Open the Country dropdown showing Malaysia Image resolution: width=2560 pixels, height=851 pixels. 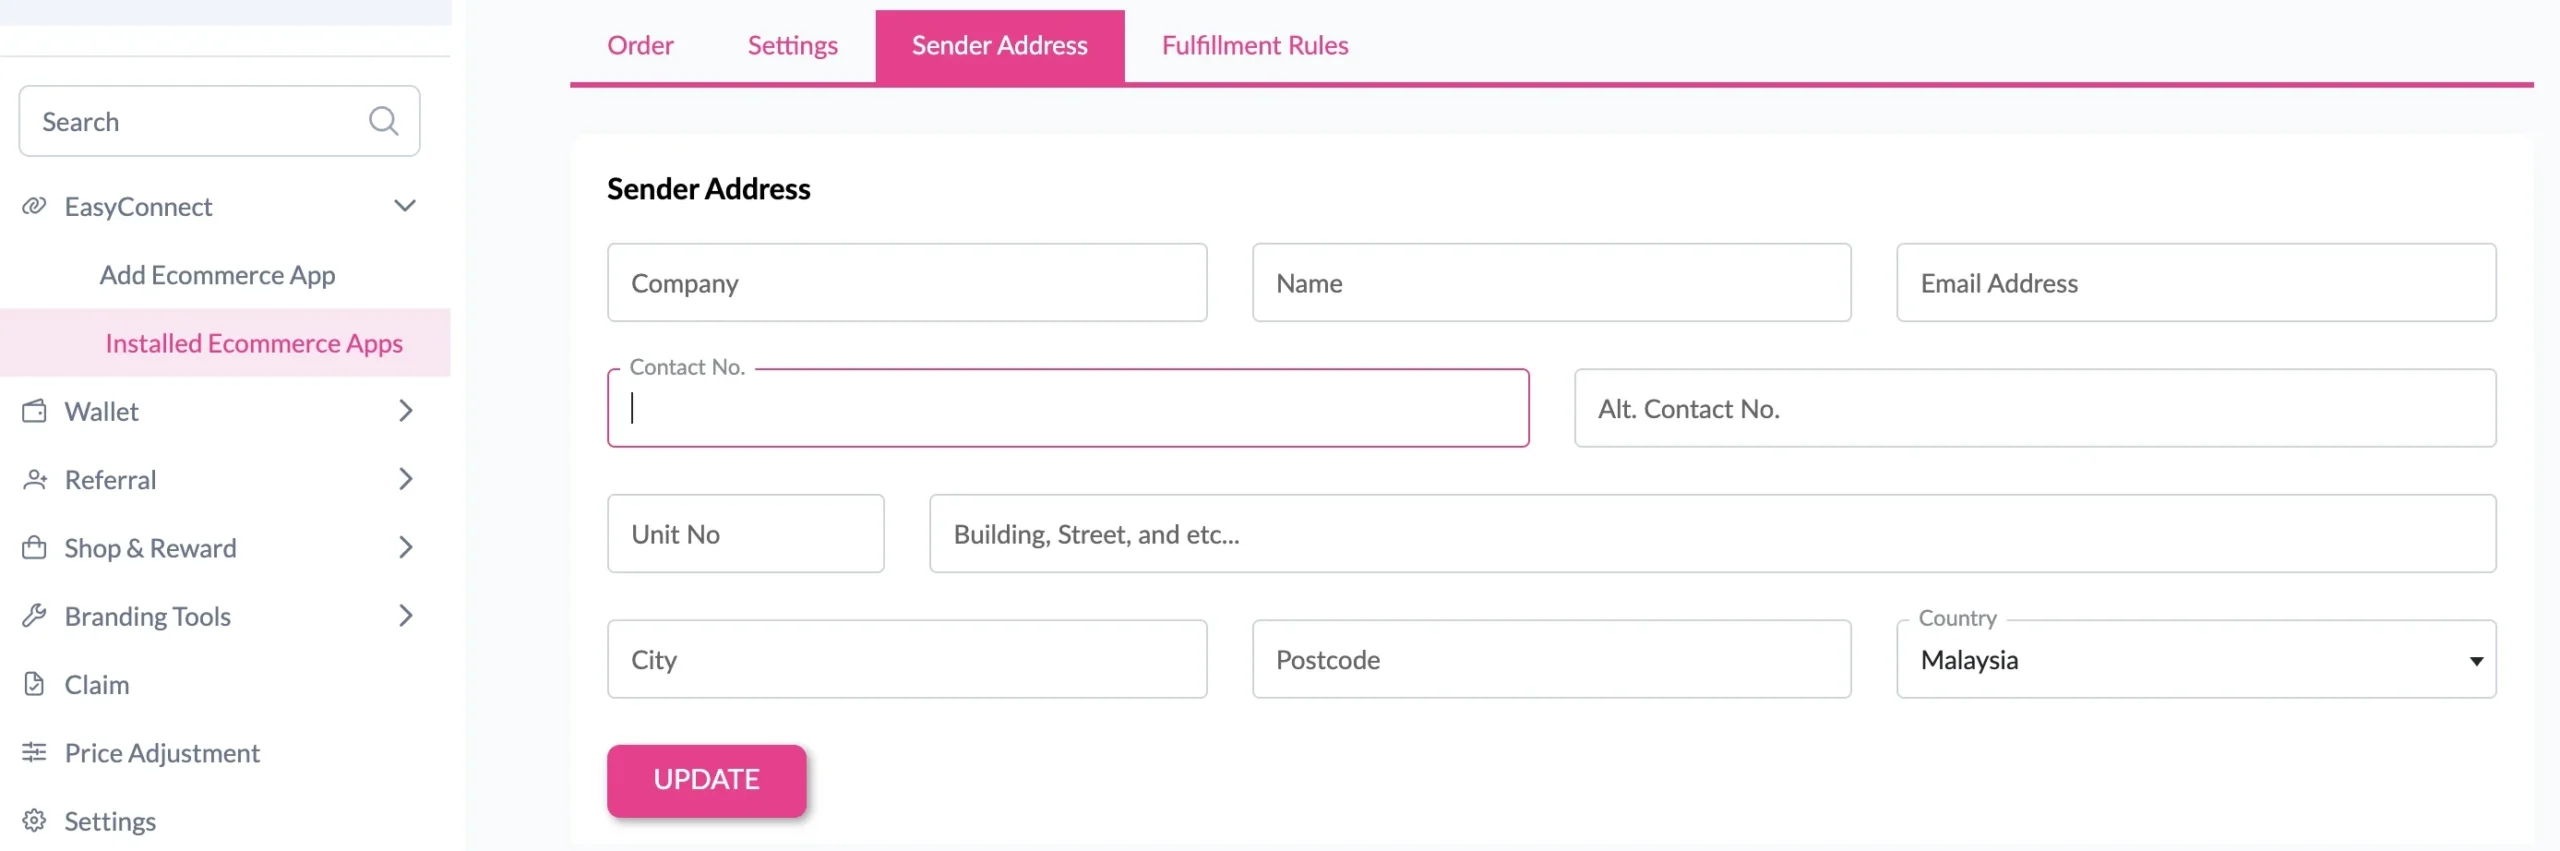[2195, 660]
